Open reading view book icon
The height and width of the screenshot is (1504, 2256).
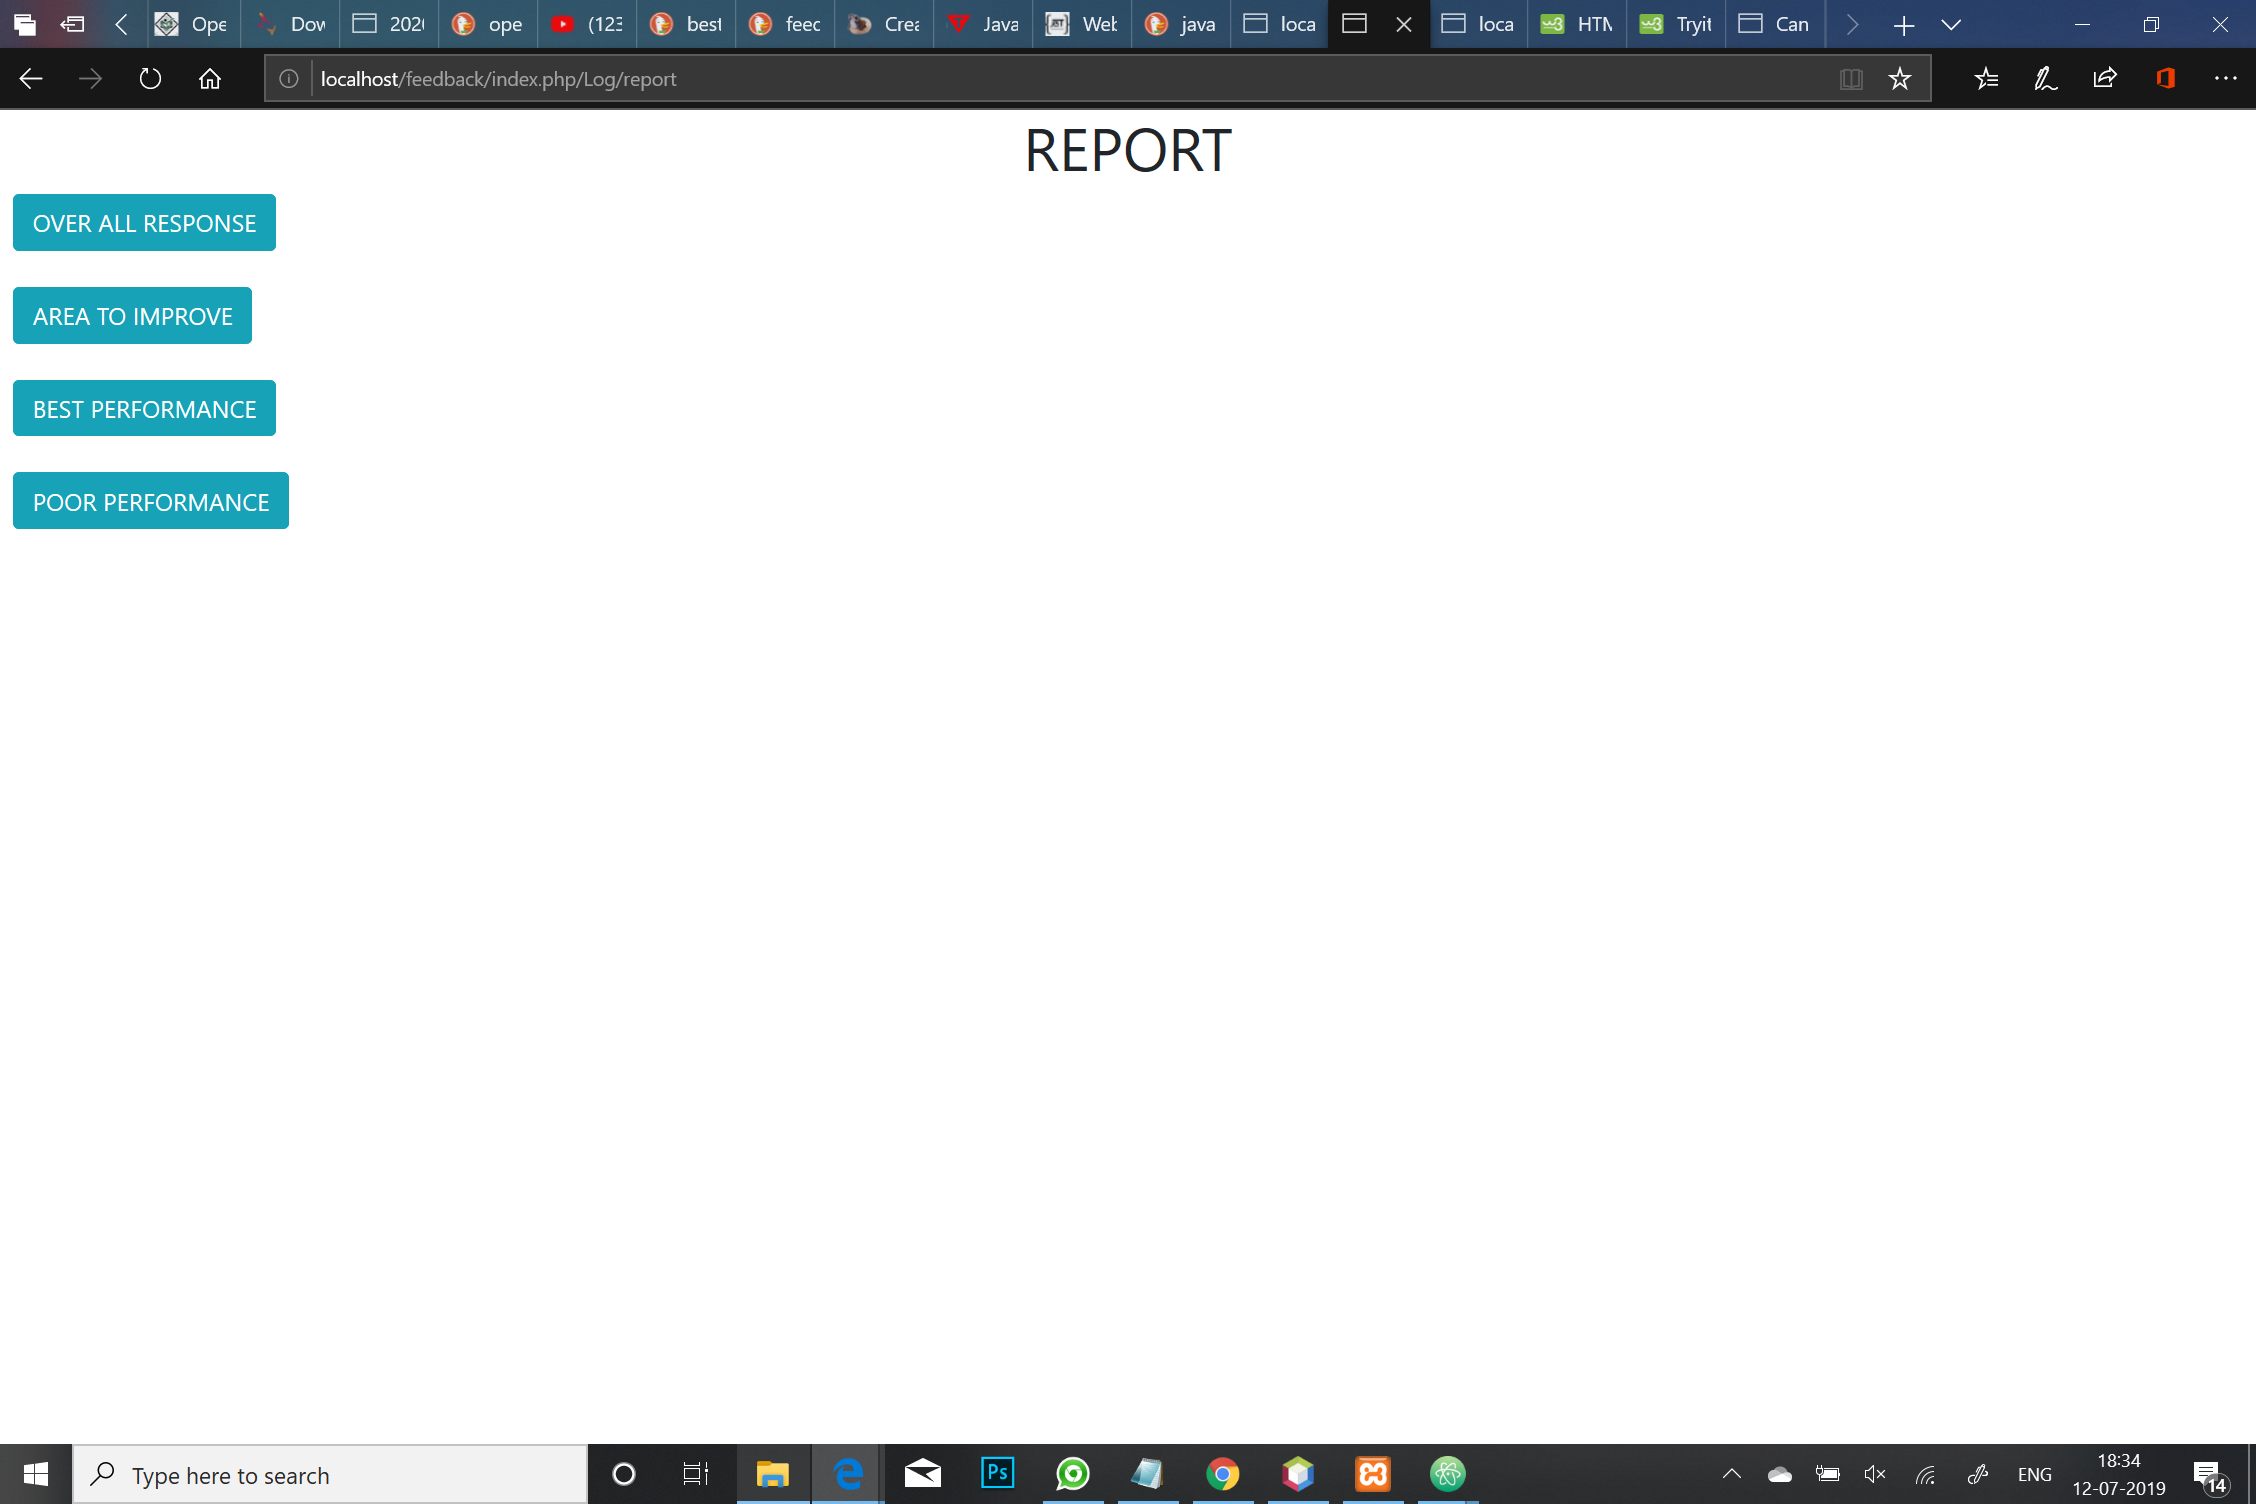tap(1851, 78)
